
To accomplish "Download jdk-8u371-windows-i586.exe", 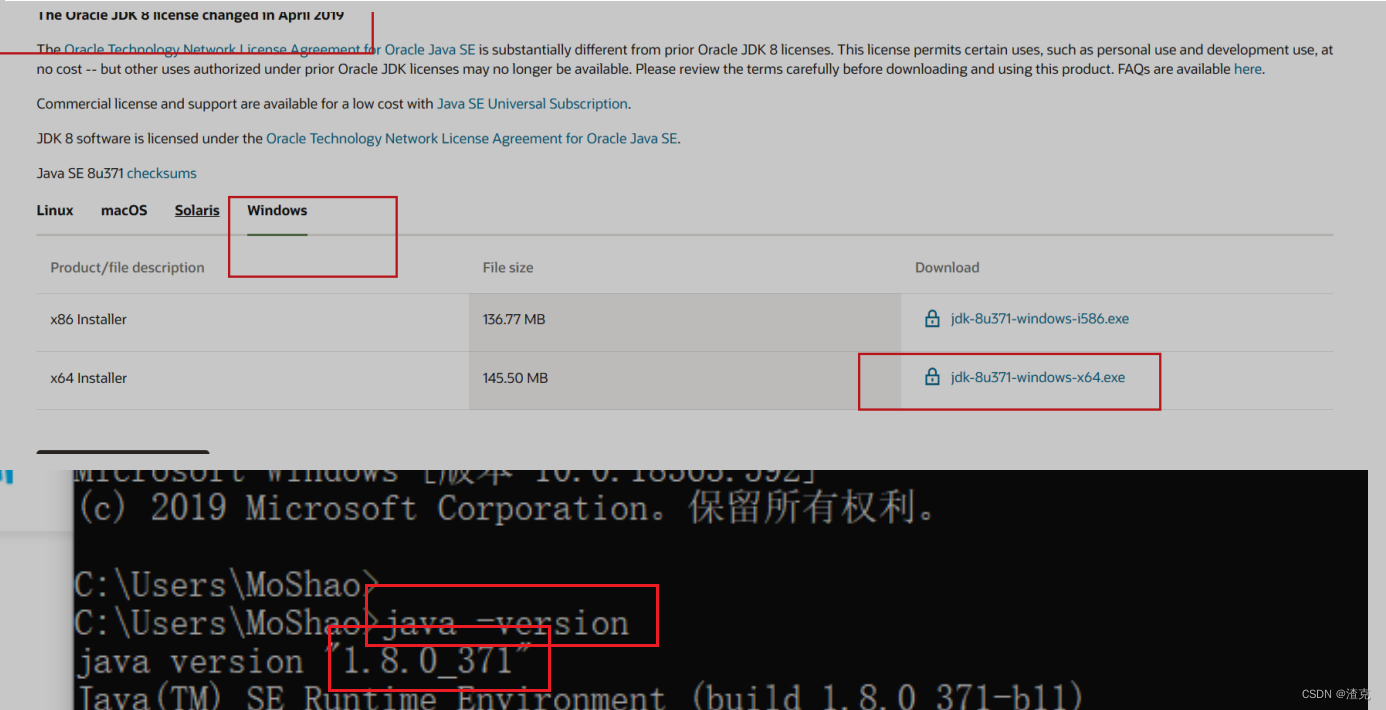I will (1040, 318).
